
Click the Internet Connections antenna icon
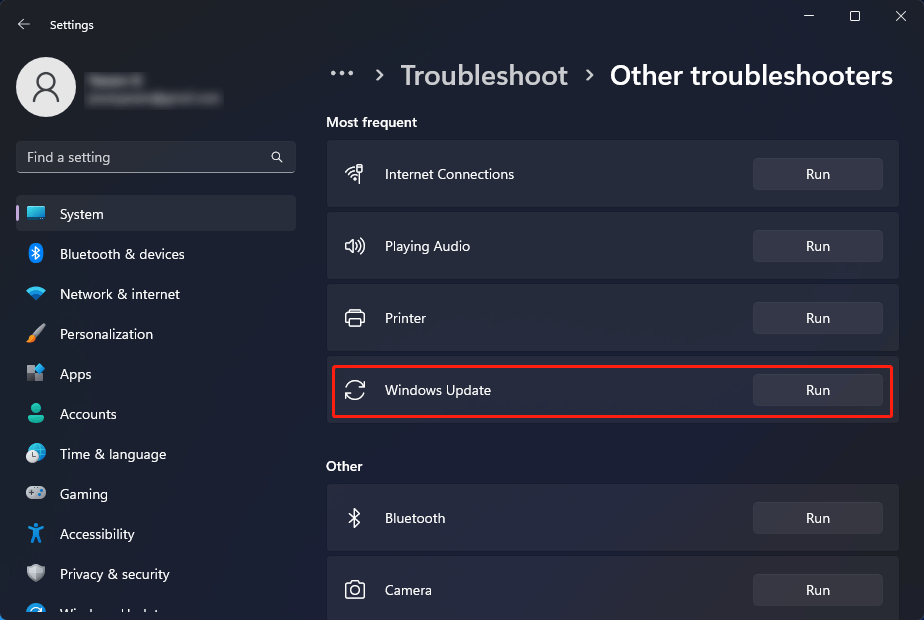coord(355,174)
